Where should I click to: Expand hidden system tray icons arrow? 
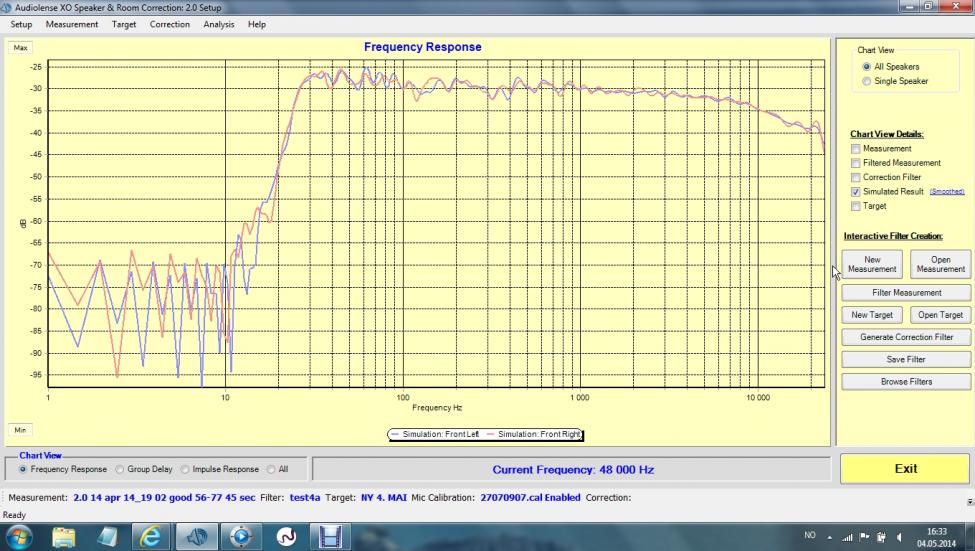coord(829,537)
